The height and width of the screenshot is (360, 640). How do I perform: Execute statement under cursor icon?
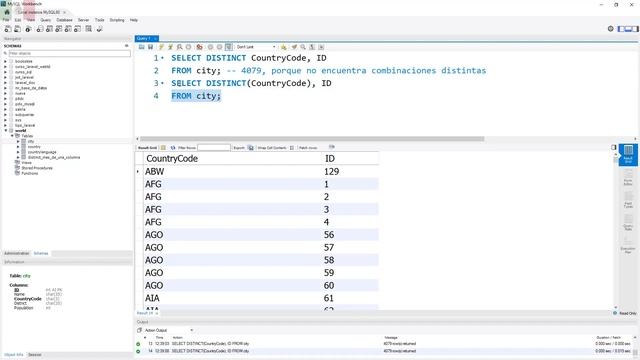click(x=170, y=47)
